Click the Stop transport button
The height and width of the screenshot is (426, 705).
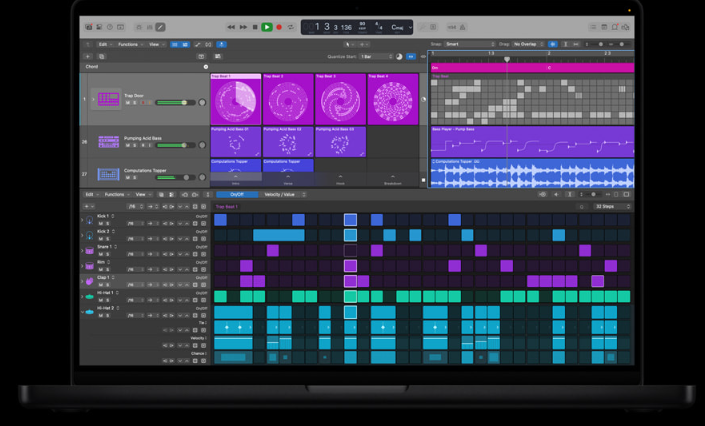tap(255, 27)
